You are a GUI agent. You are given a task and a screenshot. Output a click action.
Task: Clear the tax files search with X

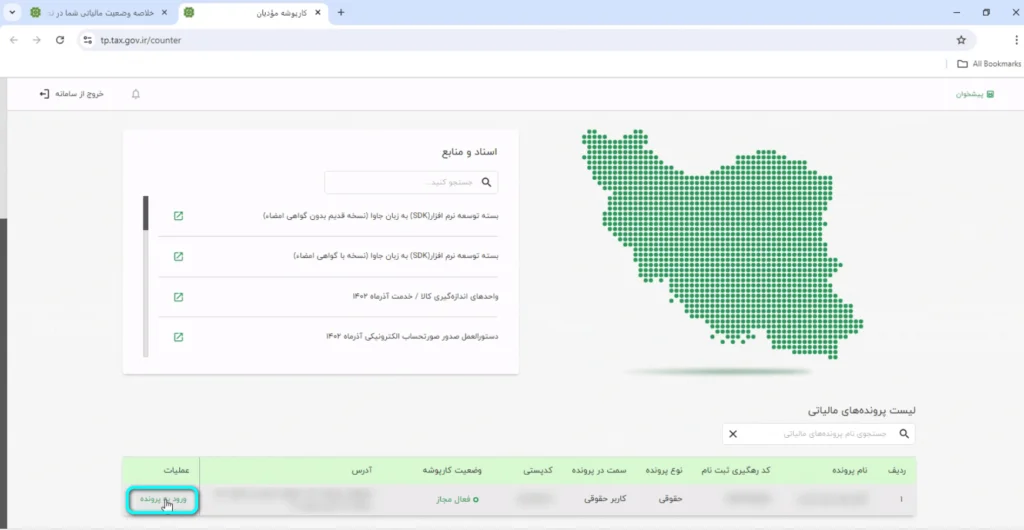pos(732,434)
